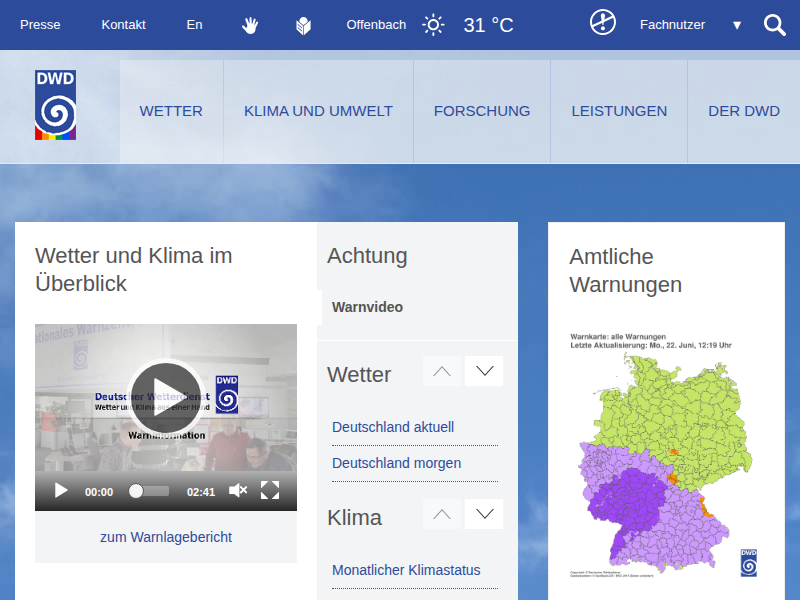Open the Germany warning map image
This screenshot has height=600, width=800.
click(x=666, y=455)
